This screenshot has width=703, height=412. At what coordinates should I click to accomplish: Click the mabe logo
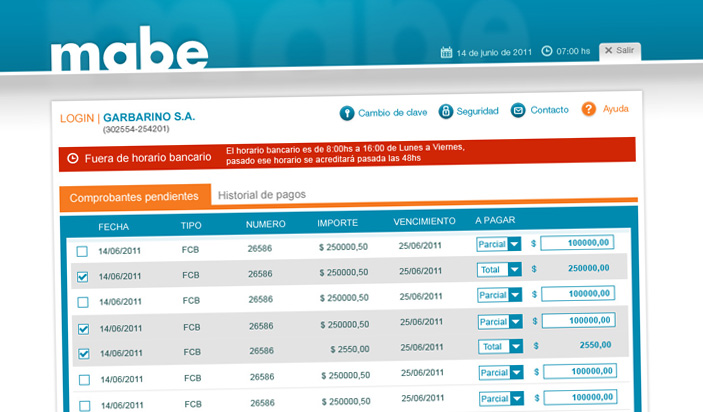coord(129,53)
